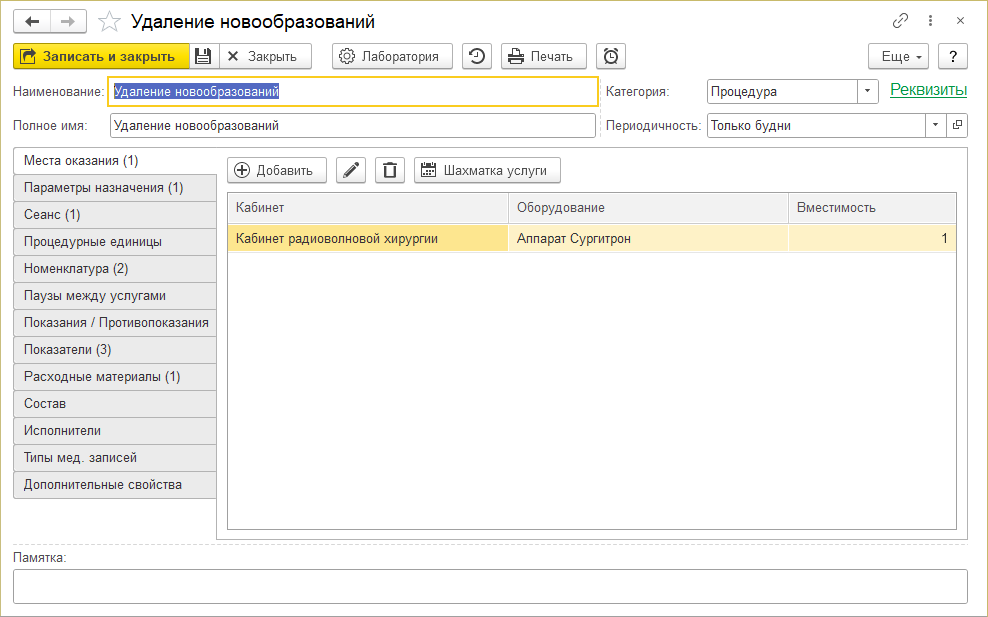This screenshot has height=617, width=988.
Task: Open the Еще menu
Action: tap(898, 56)
